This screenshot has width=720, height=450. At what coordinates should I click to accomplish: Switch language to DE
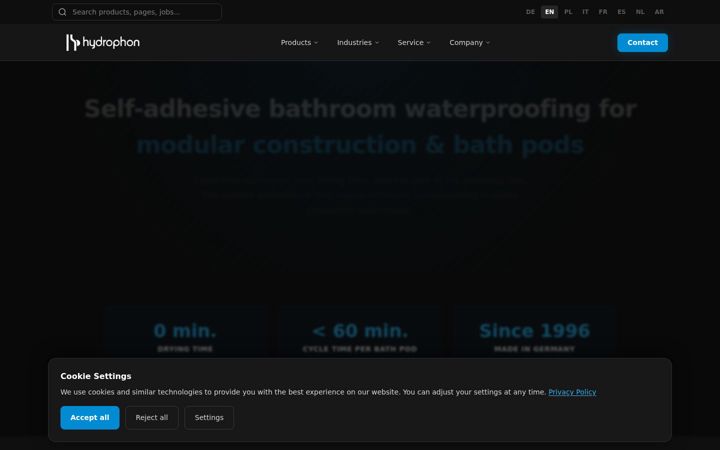click(530, 12)
